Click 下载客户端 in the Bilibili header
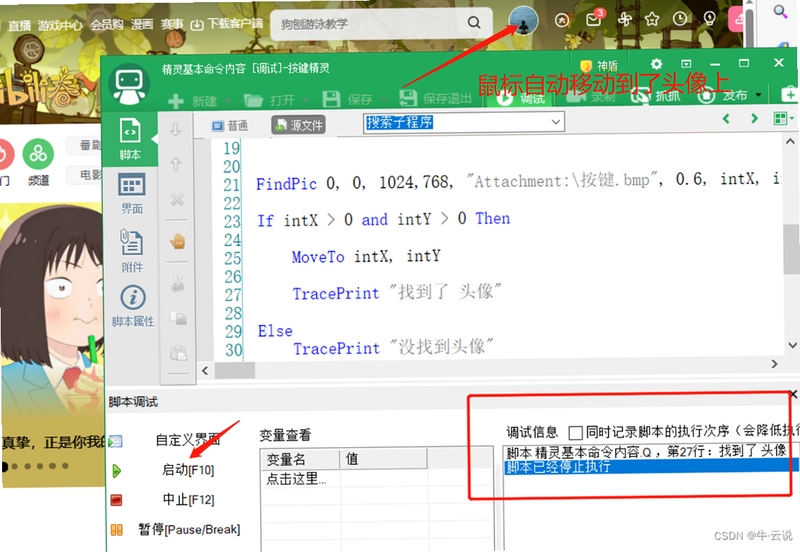Image resolution: width=800 pixels, height=552 pixels. click(227, 23)
